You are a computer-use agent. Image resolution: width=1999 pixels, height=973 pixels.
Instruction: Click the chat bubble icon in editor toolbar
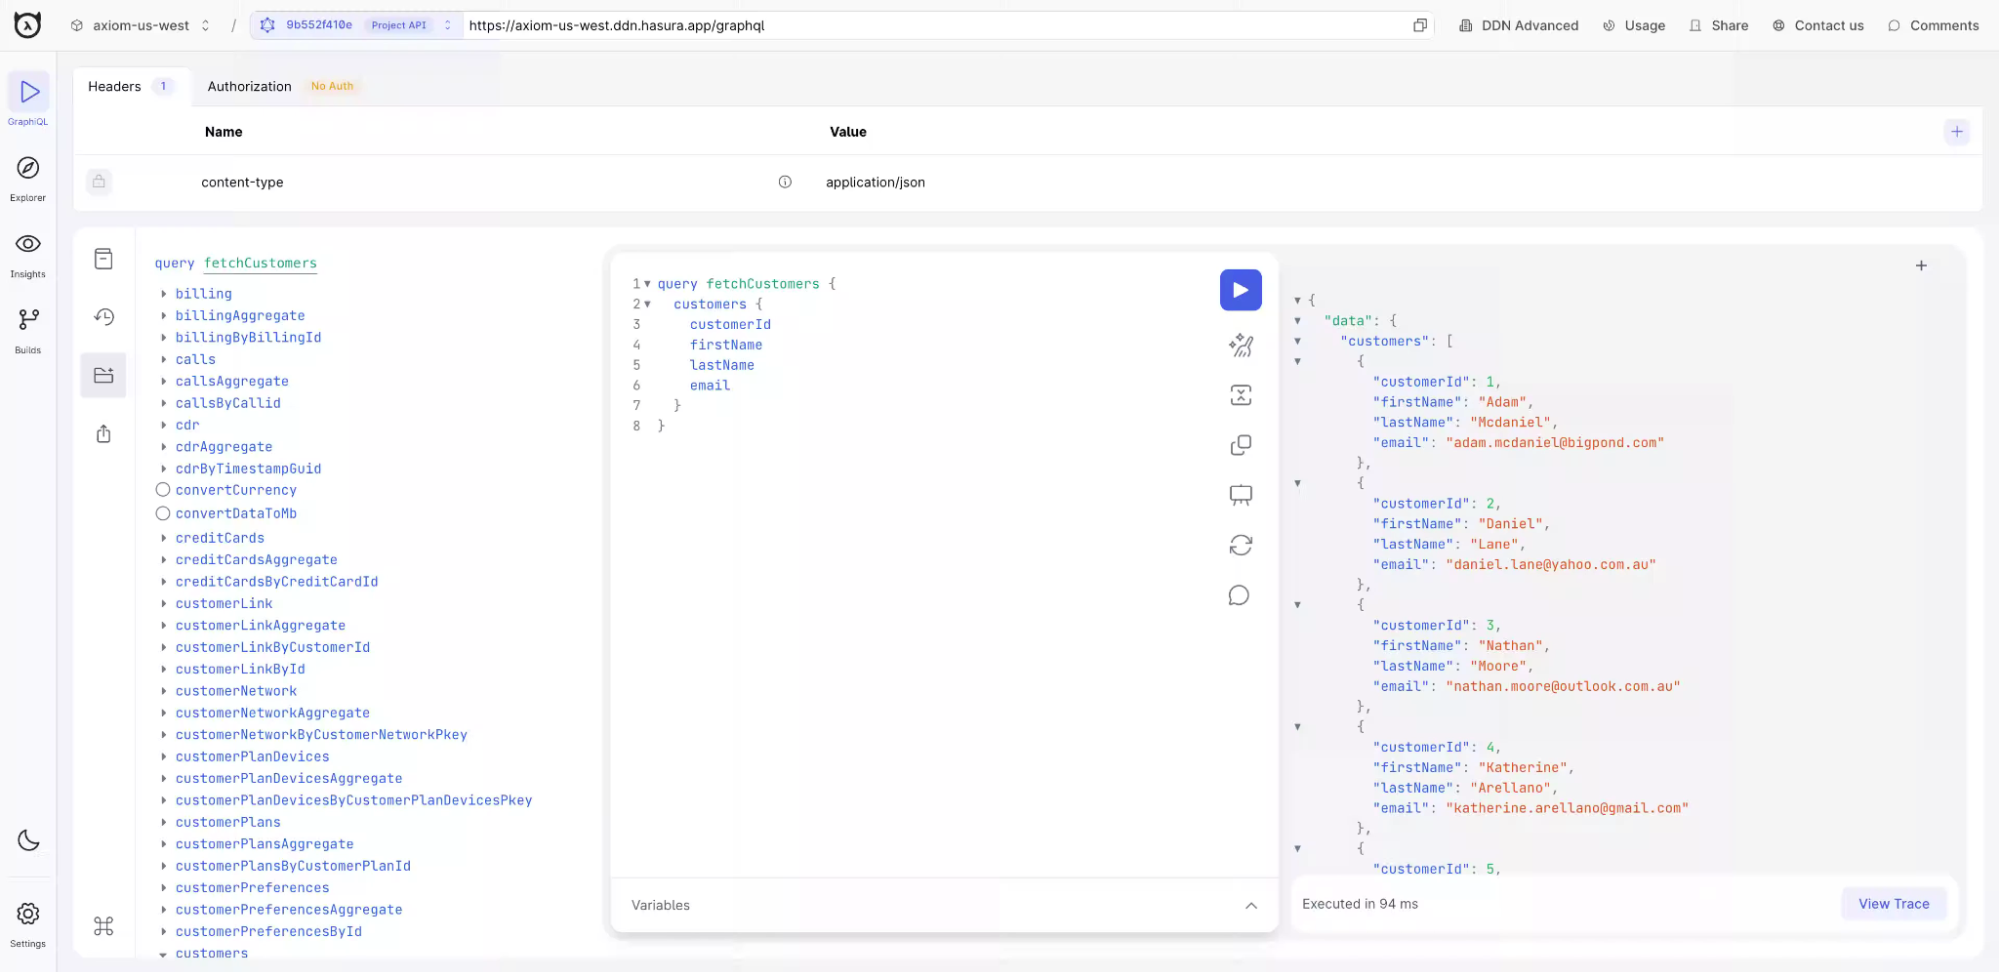[1239, 596]
